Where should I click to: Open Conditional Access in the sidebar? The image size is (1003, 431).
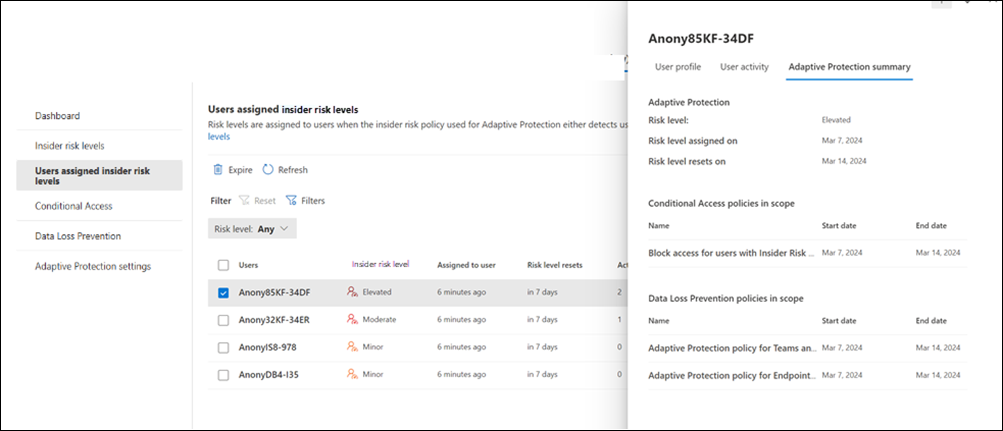click(73, 206)
